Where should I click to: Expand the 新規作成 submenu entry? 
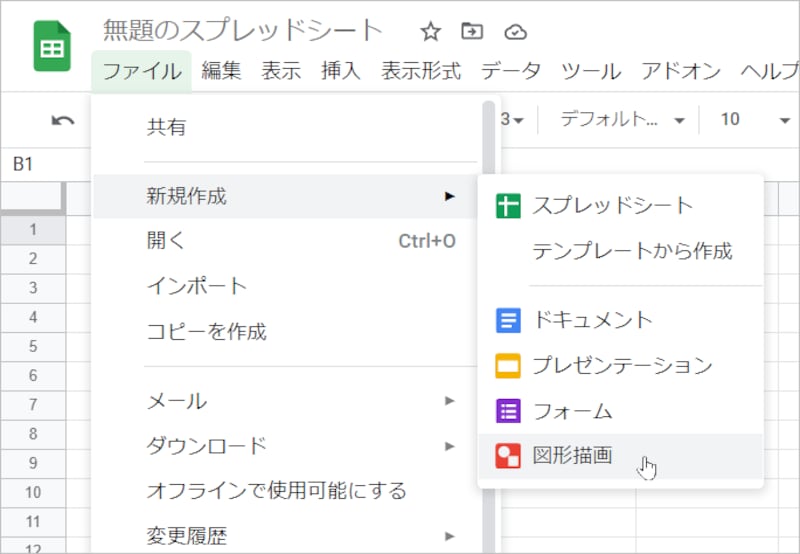(x=287, y=196)
